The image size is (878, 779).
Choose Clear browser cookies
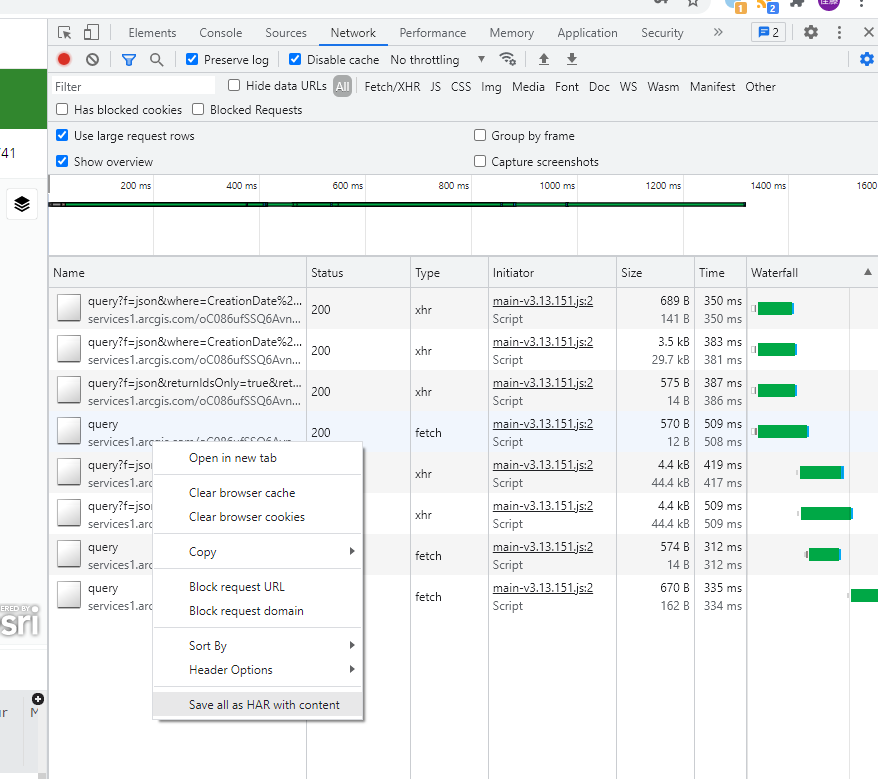(x=258, y=517)
